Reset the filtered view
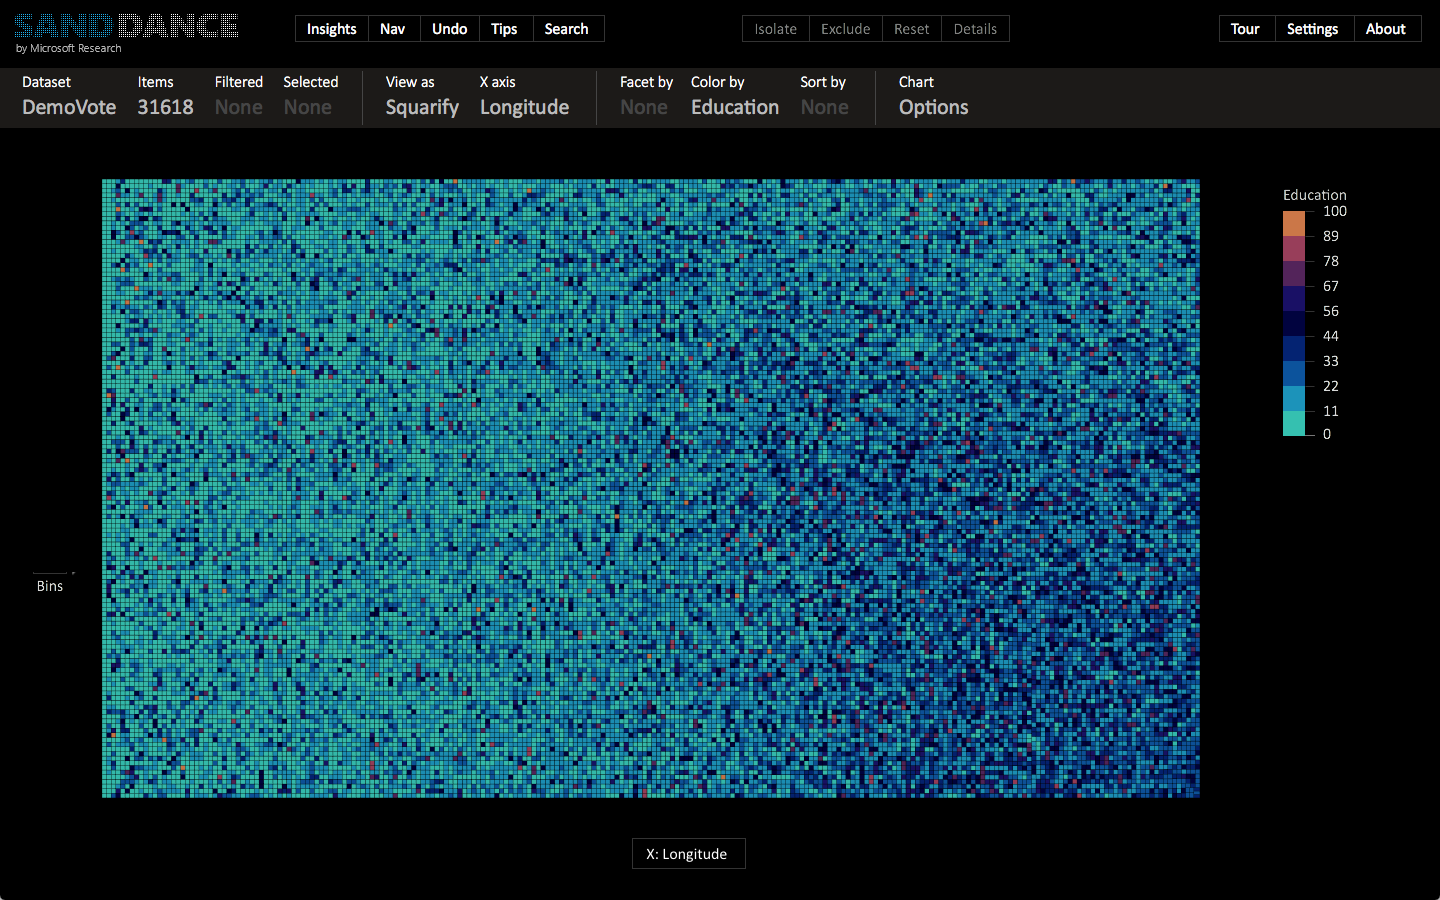 click(x=911, y=28)
